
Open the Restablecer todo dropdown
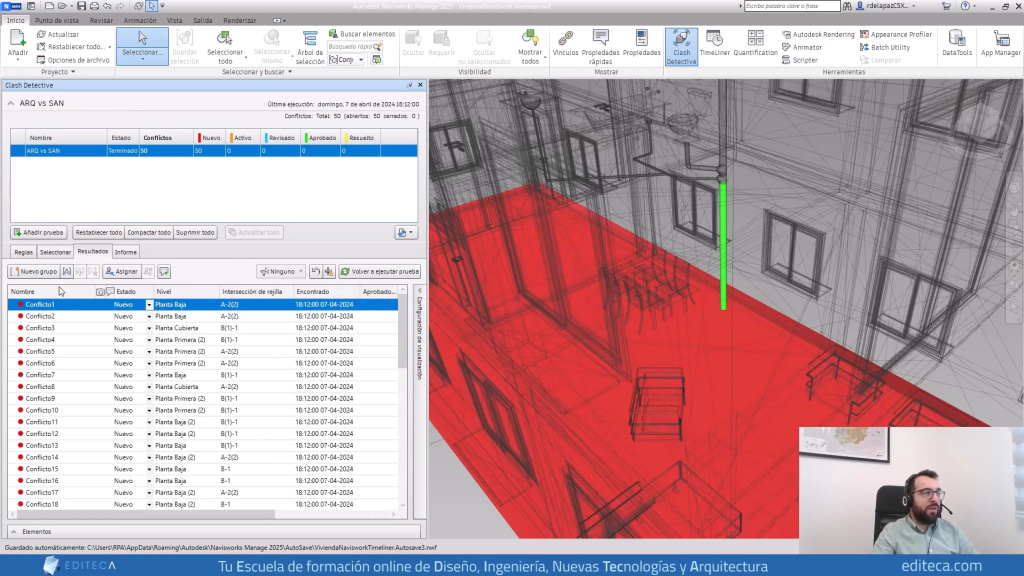pos(110,47)
